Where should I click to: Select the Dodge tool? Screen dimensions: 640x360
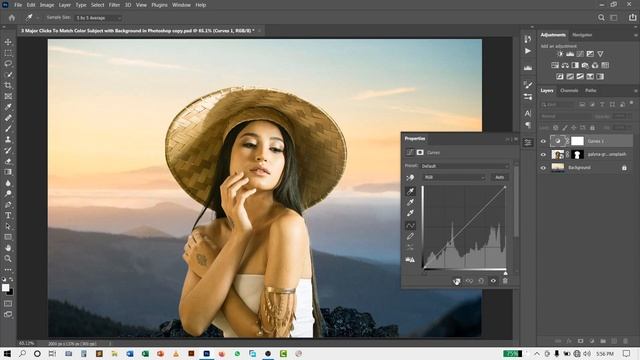pyautogui.click(x=8, y=193)
